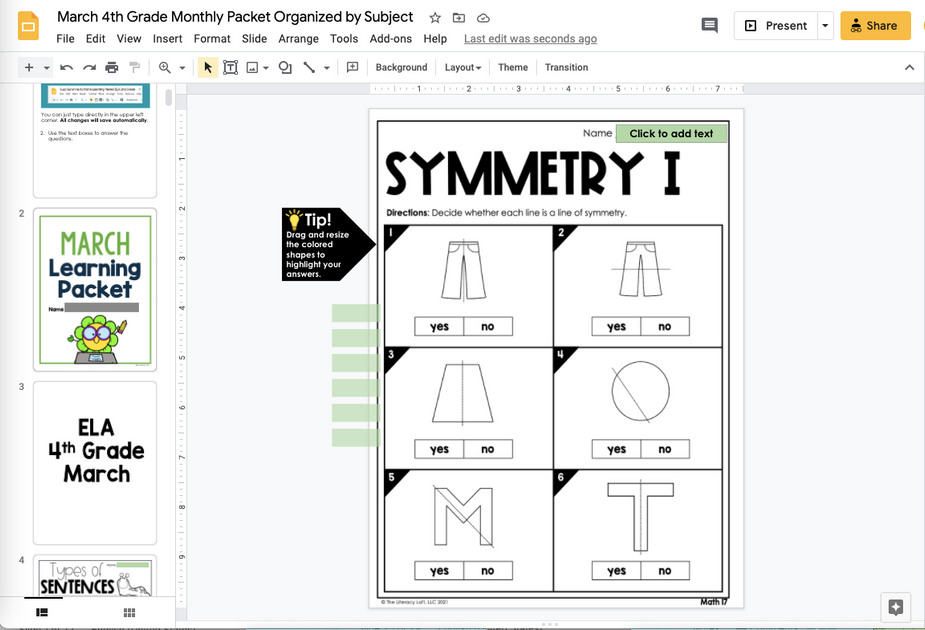This screenshot has width=925, height=630.
Task: Select the Line tool
Action: pos(308,67)
